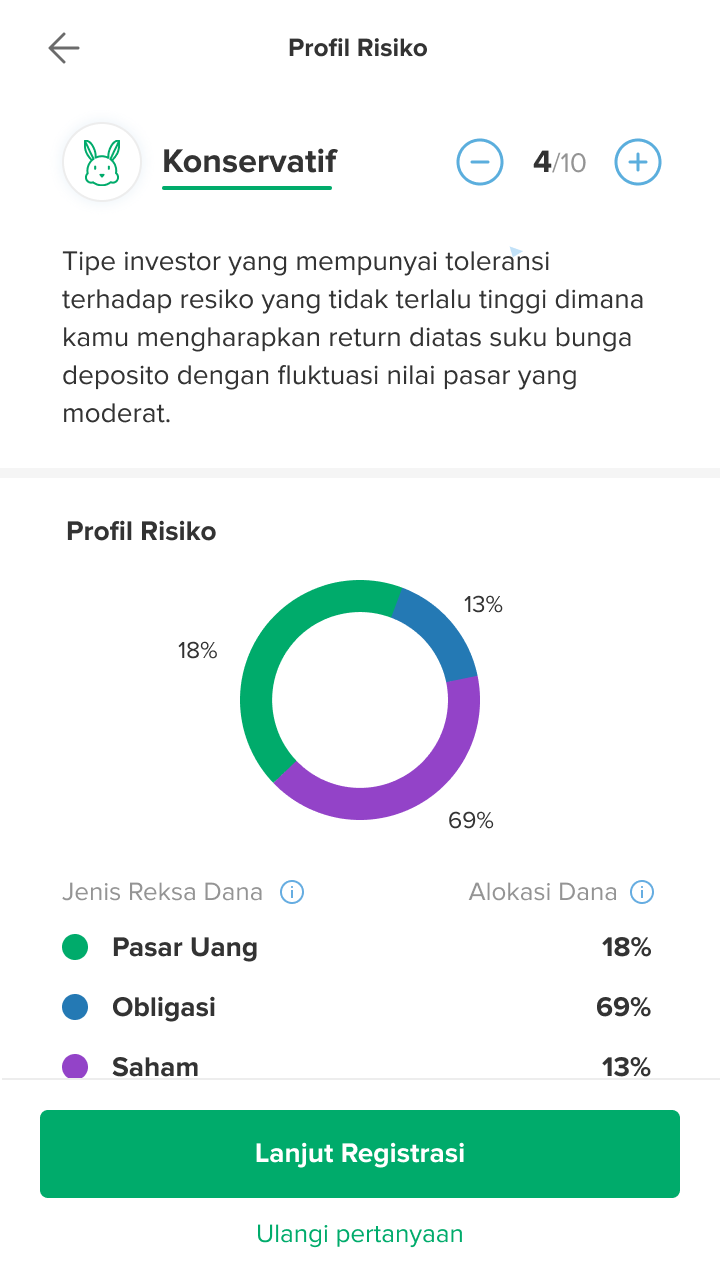Screen dimensions: 720x1280
Task: Select the Konservatif profile label
Action: tap(248, 161)
